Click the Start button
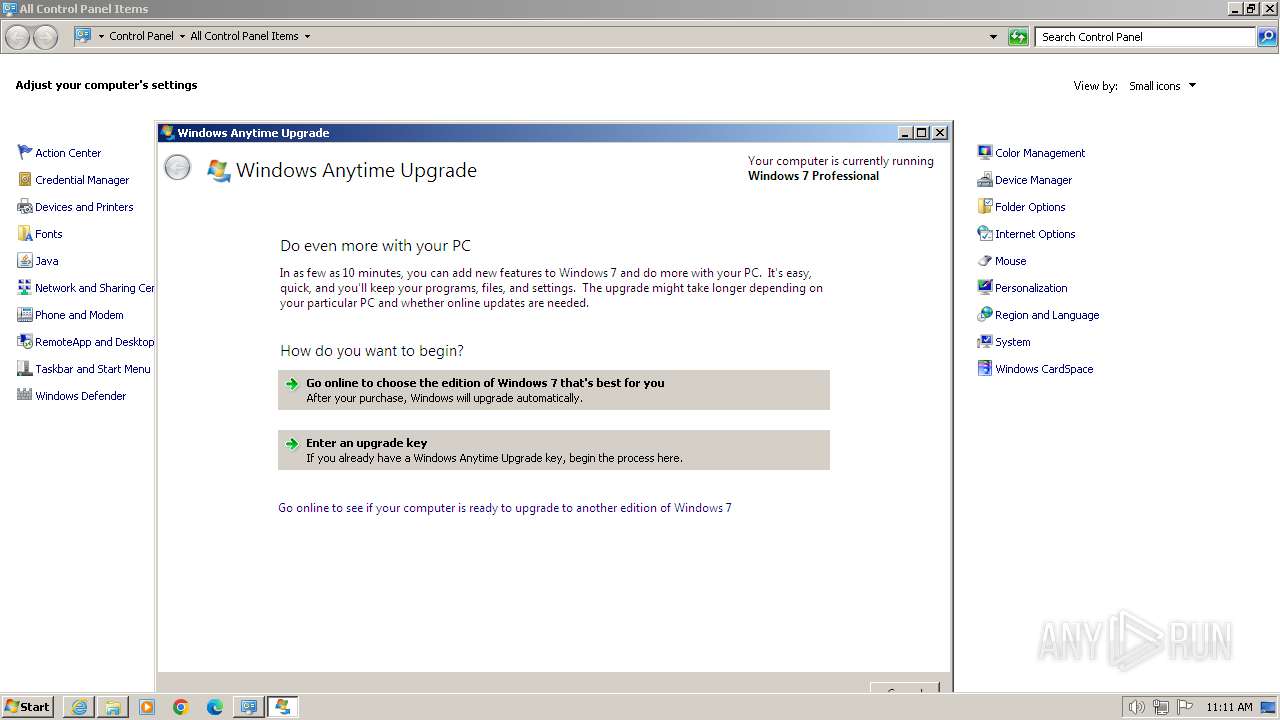 [28, 706]
